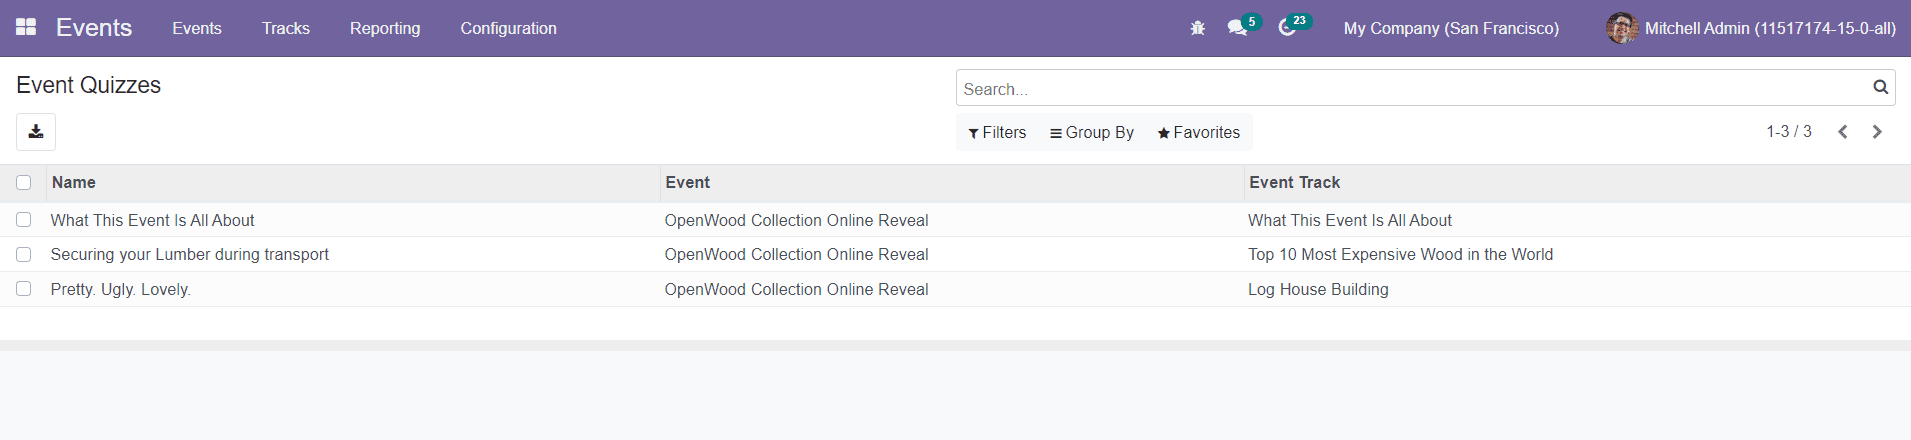Screen dimensions: 1911x440
Task: Open 'Securing your Lumber during transport' quiz
Action: [189, 255]
